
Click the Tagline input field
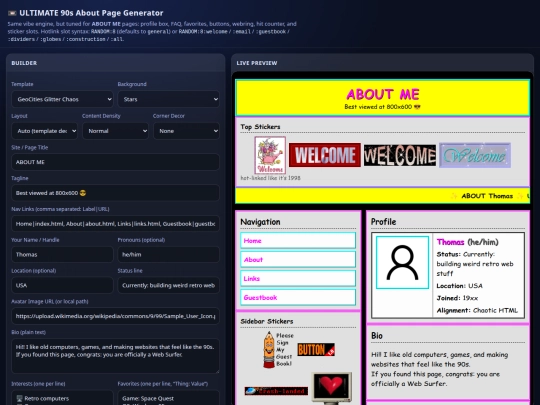coord(115,193)
